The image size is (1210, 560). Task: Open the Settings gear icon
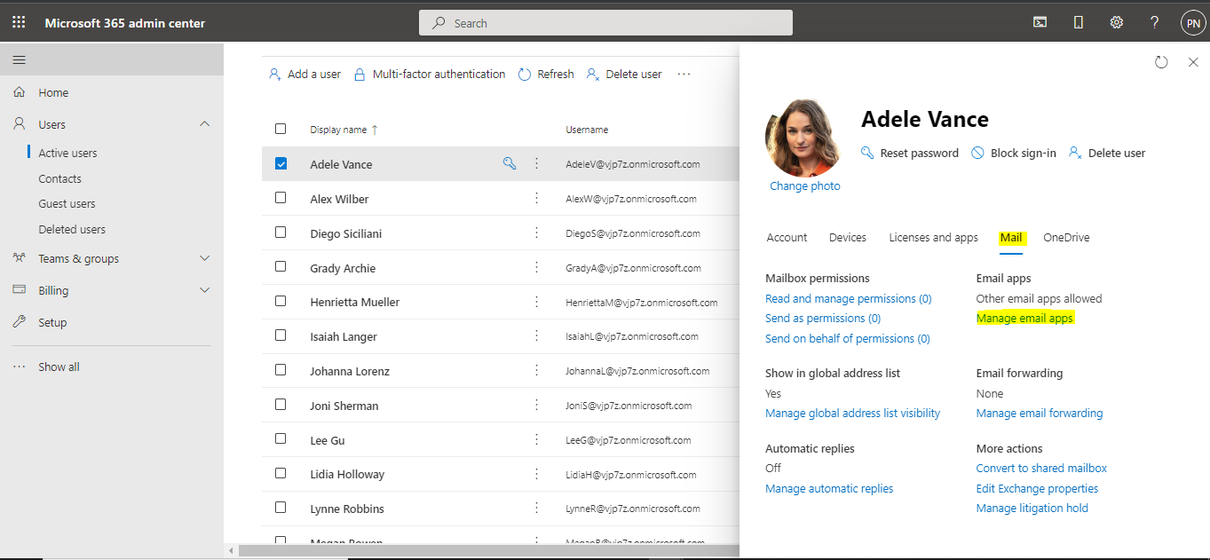point(1117,22)
